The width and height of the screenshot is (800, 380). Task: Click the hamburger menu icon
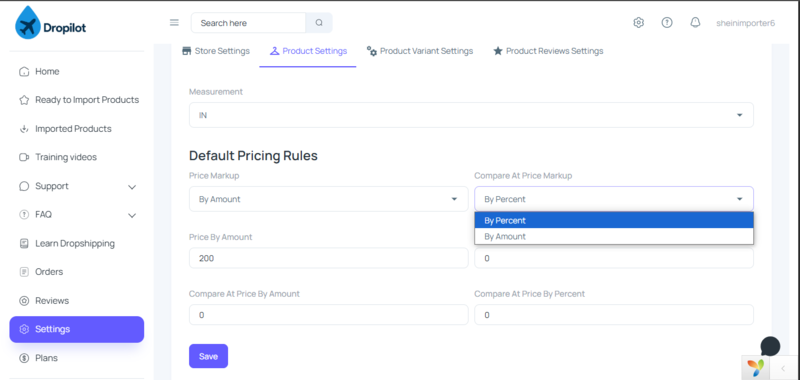click(174, 22)
